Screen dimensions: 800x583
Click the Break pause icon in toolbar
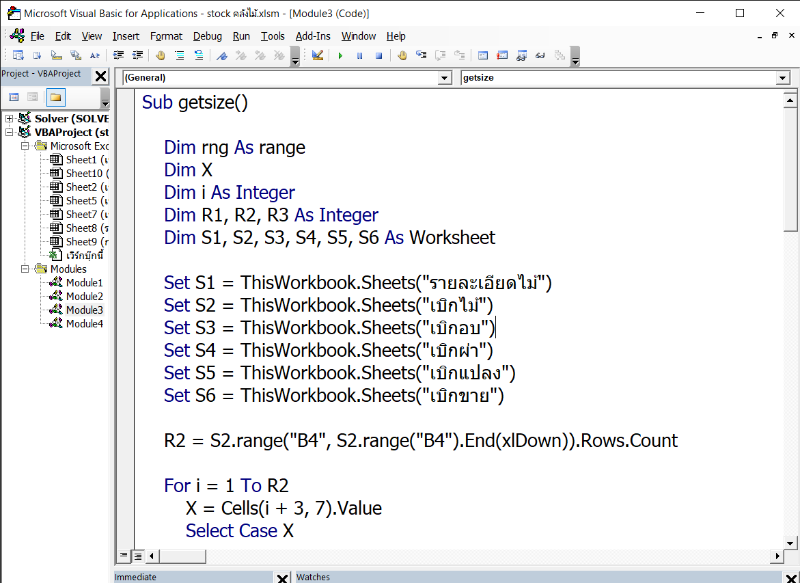point(359,56)
